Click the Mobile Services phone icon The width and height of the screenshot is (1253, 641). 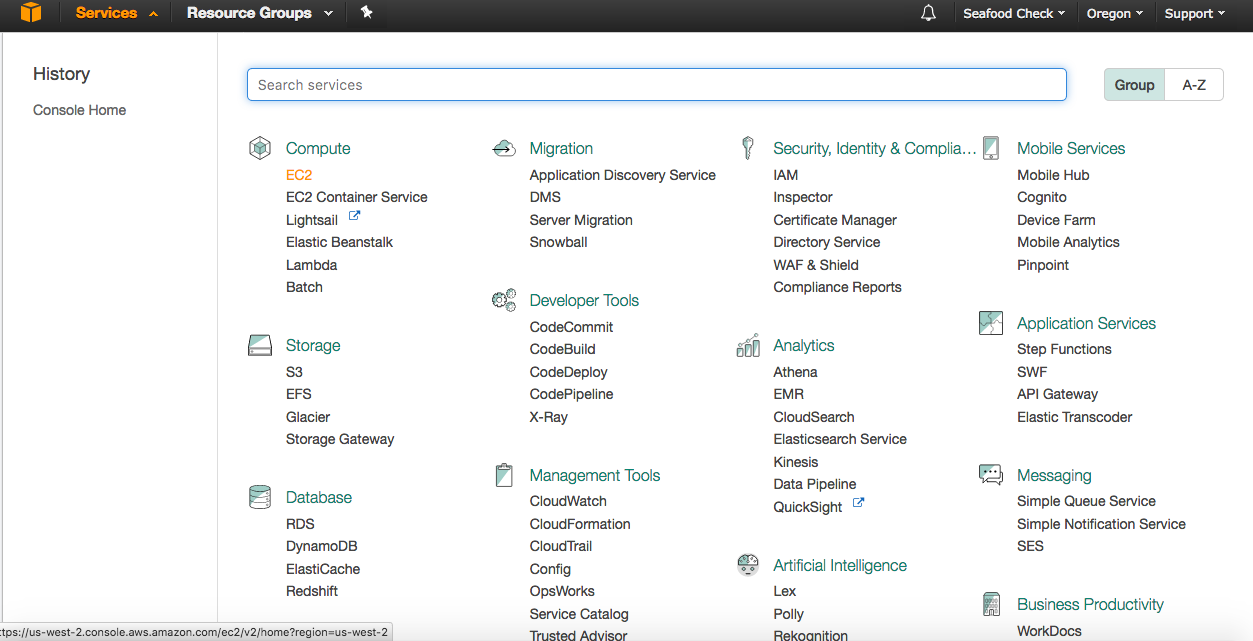991,148
